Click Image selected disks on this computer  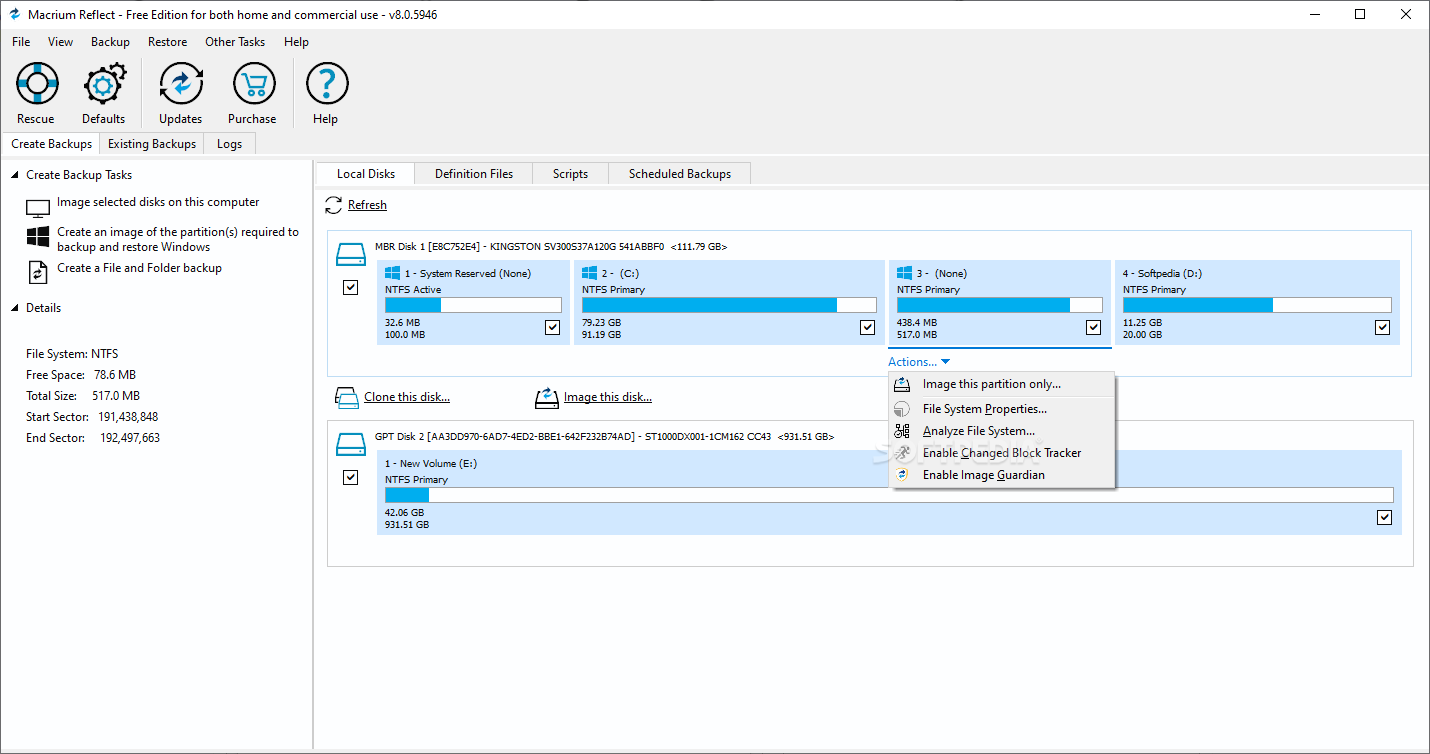(x=158, y=202)
